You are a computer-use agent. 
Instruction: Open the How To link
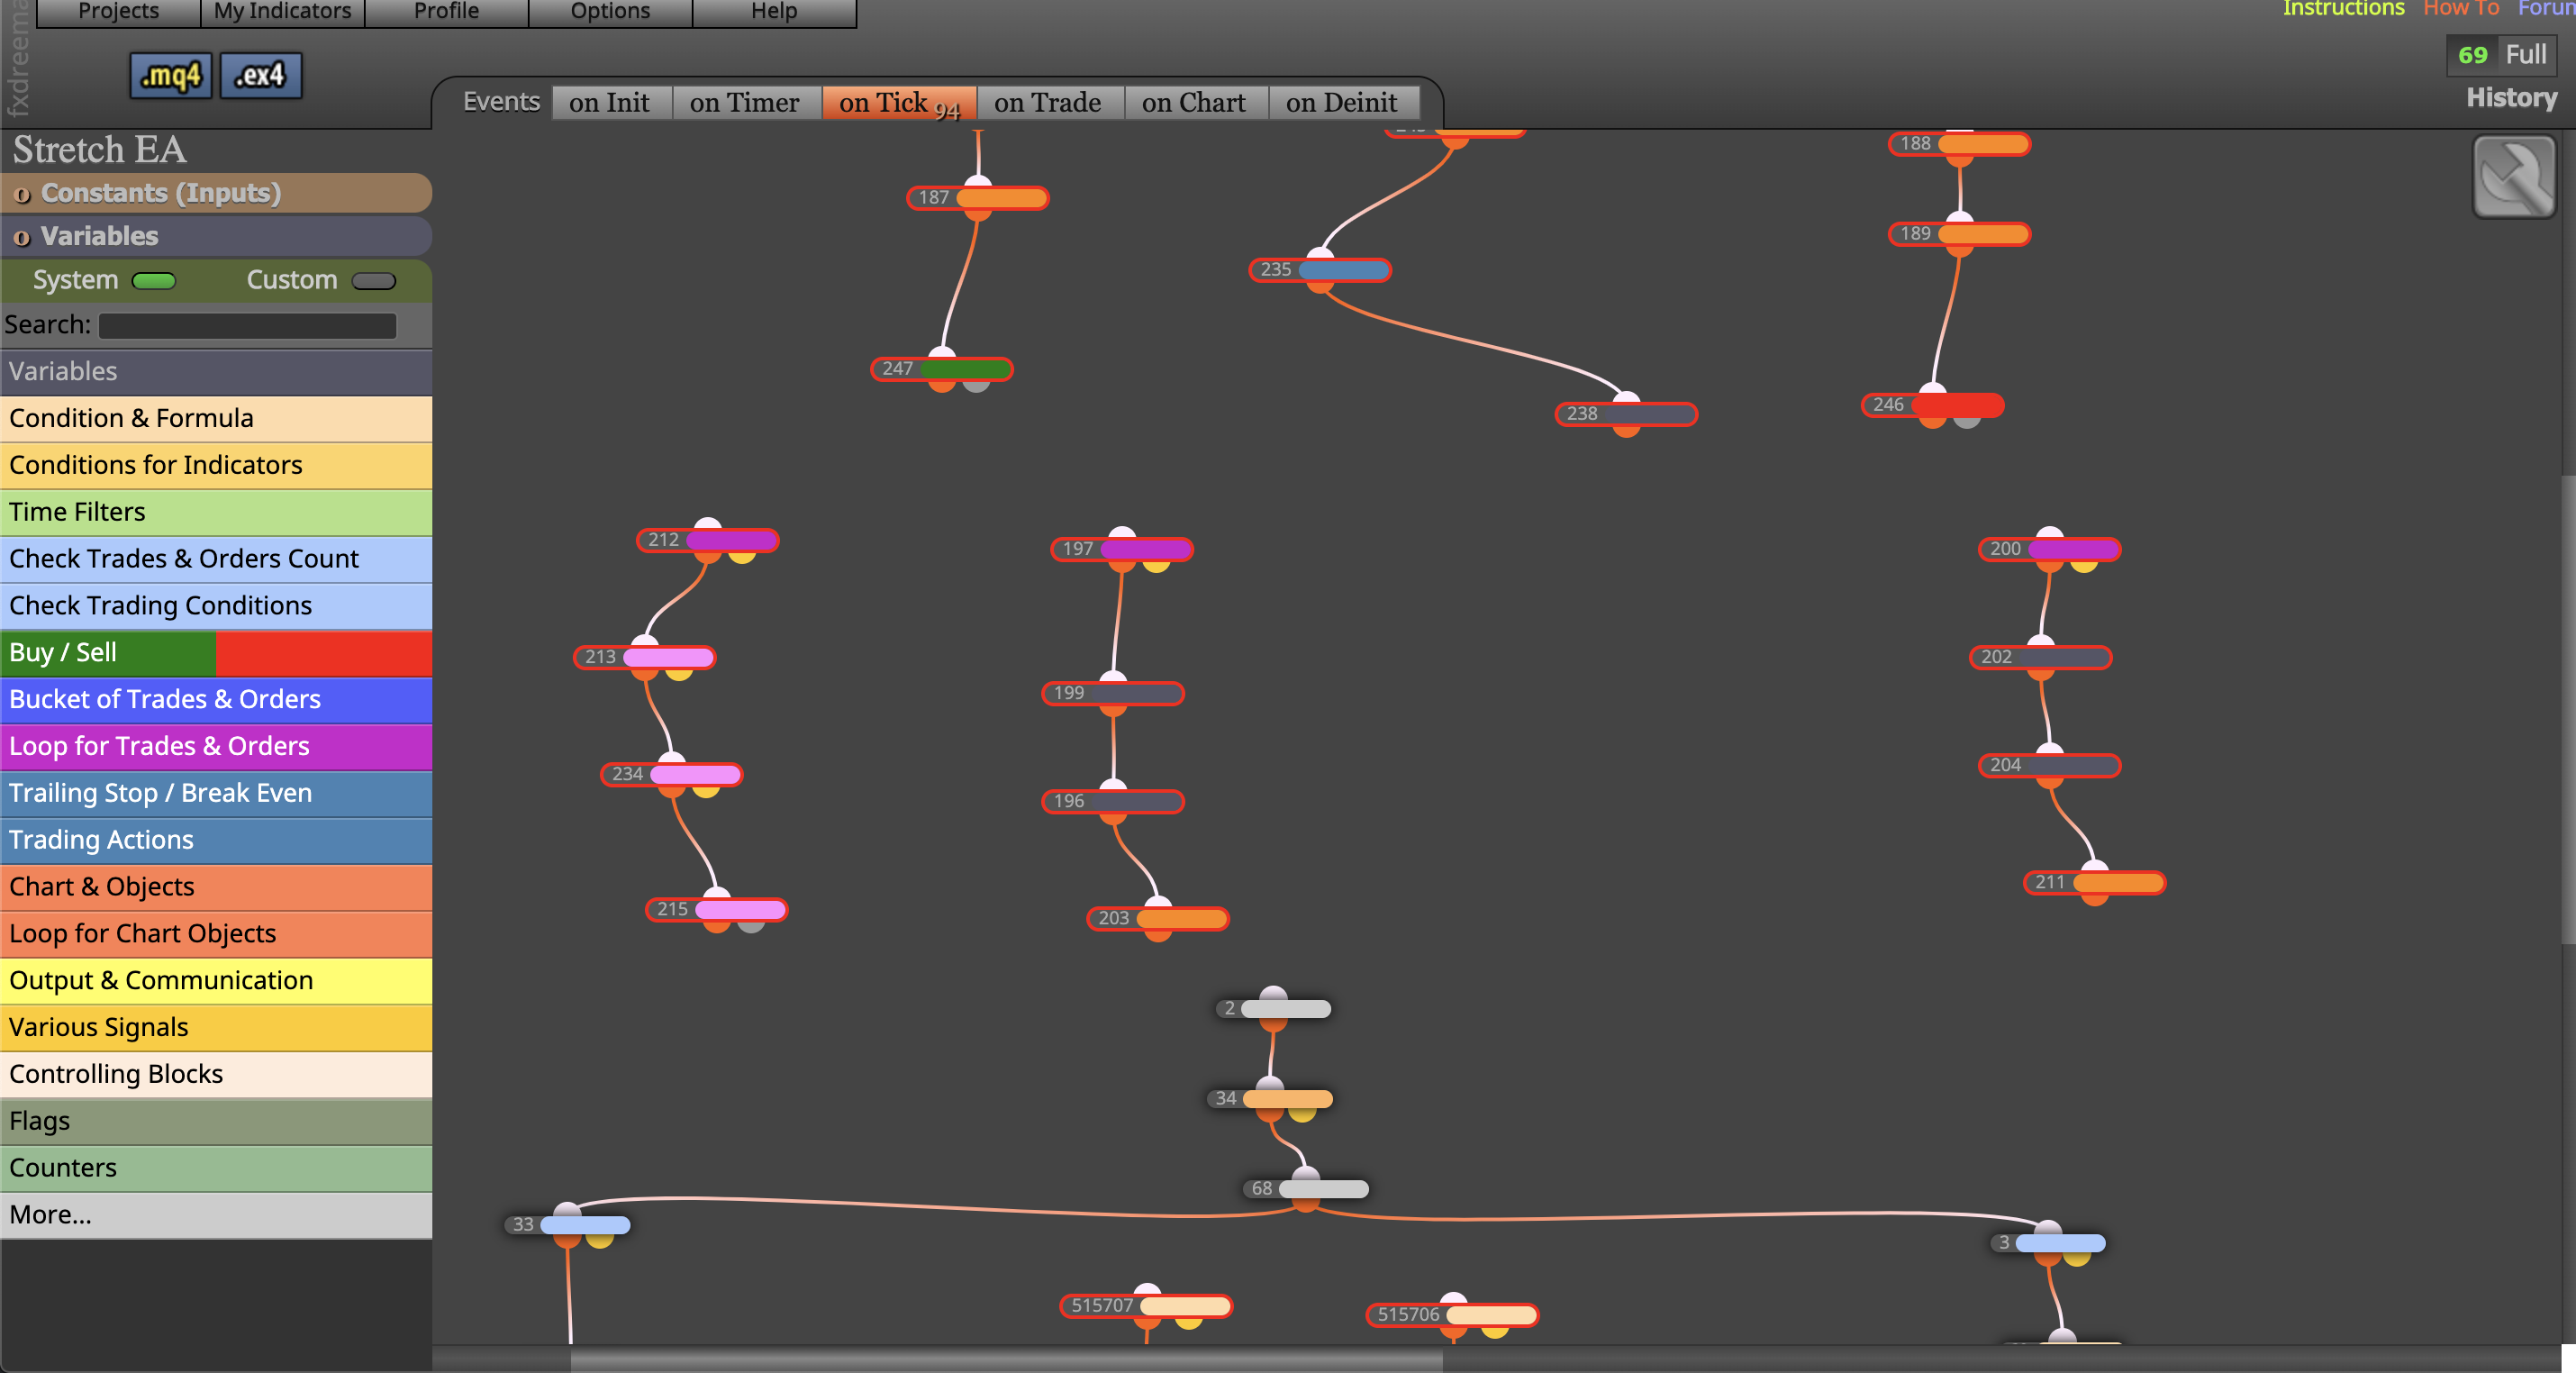(x=2461, y=9)
